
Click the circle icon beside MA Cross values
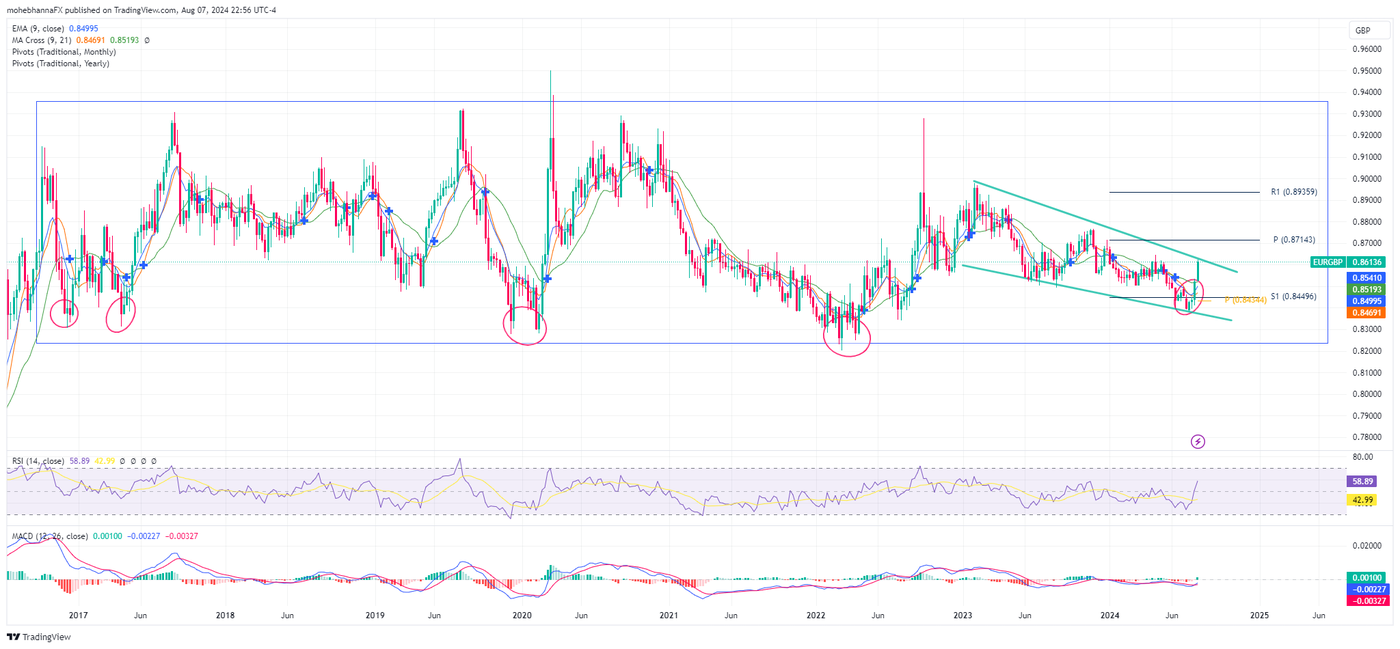(x=147, y=40)
